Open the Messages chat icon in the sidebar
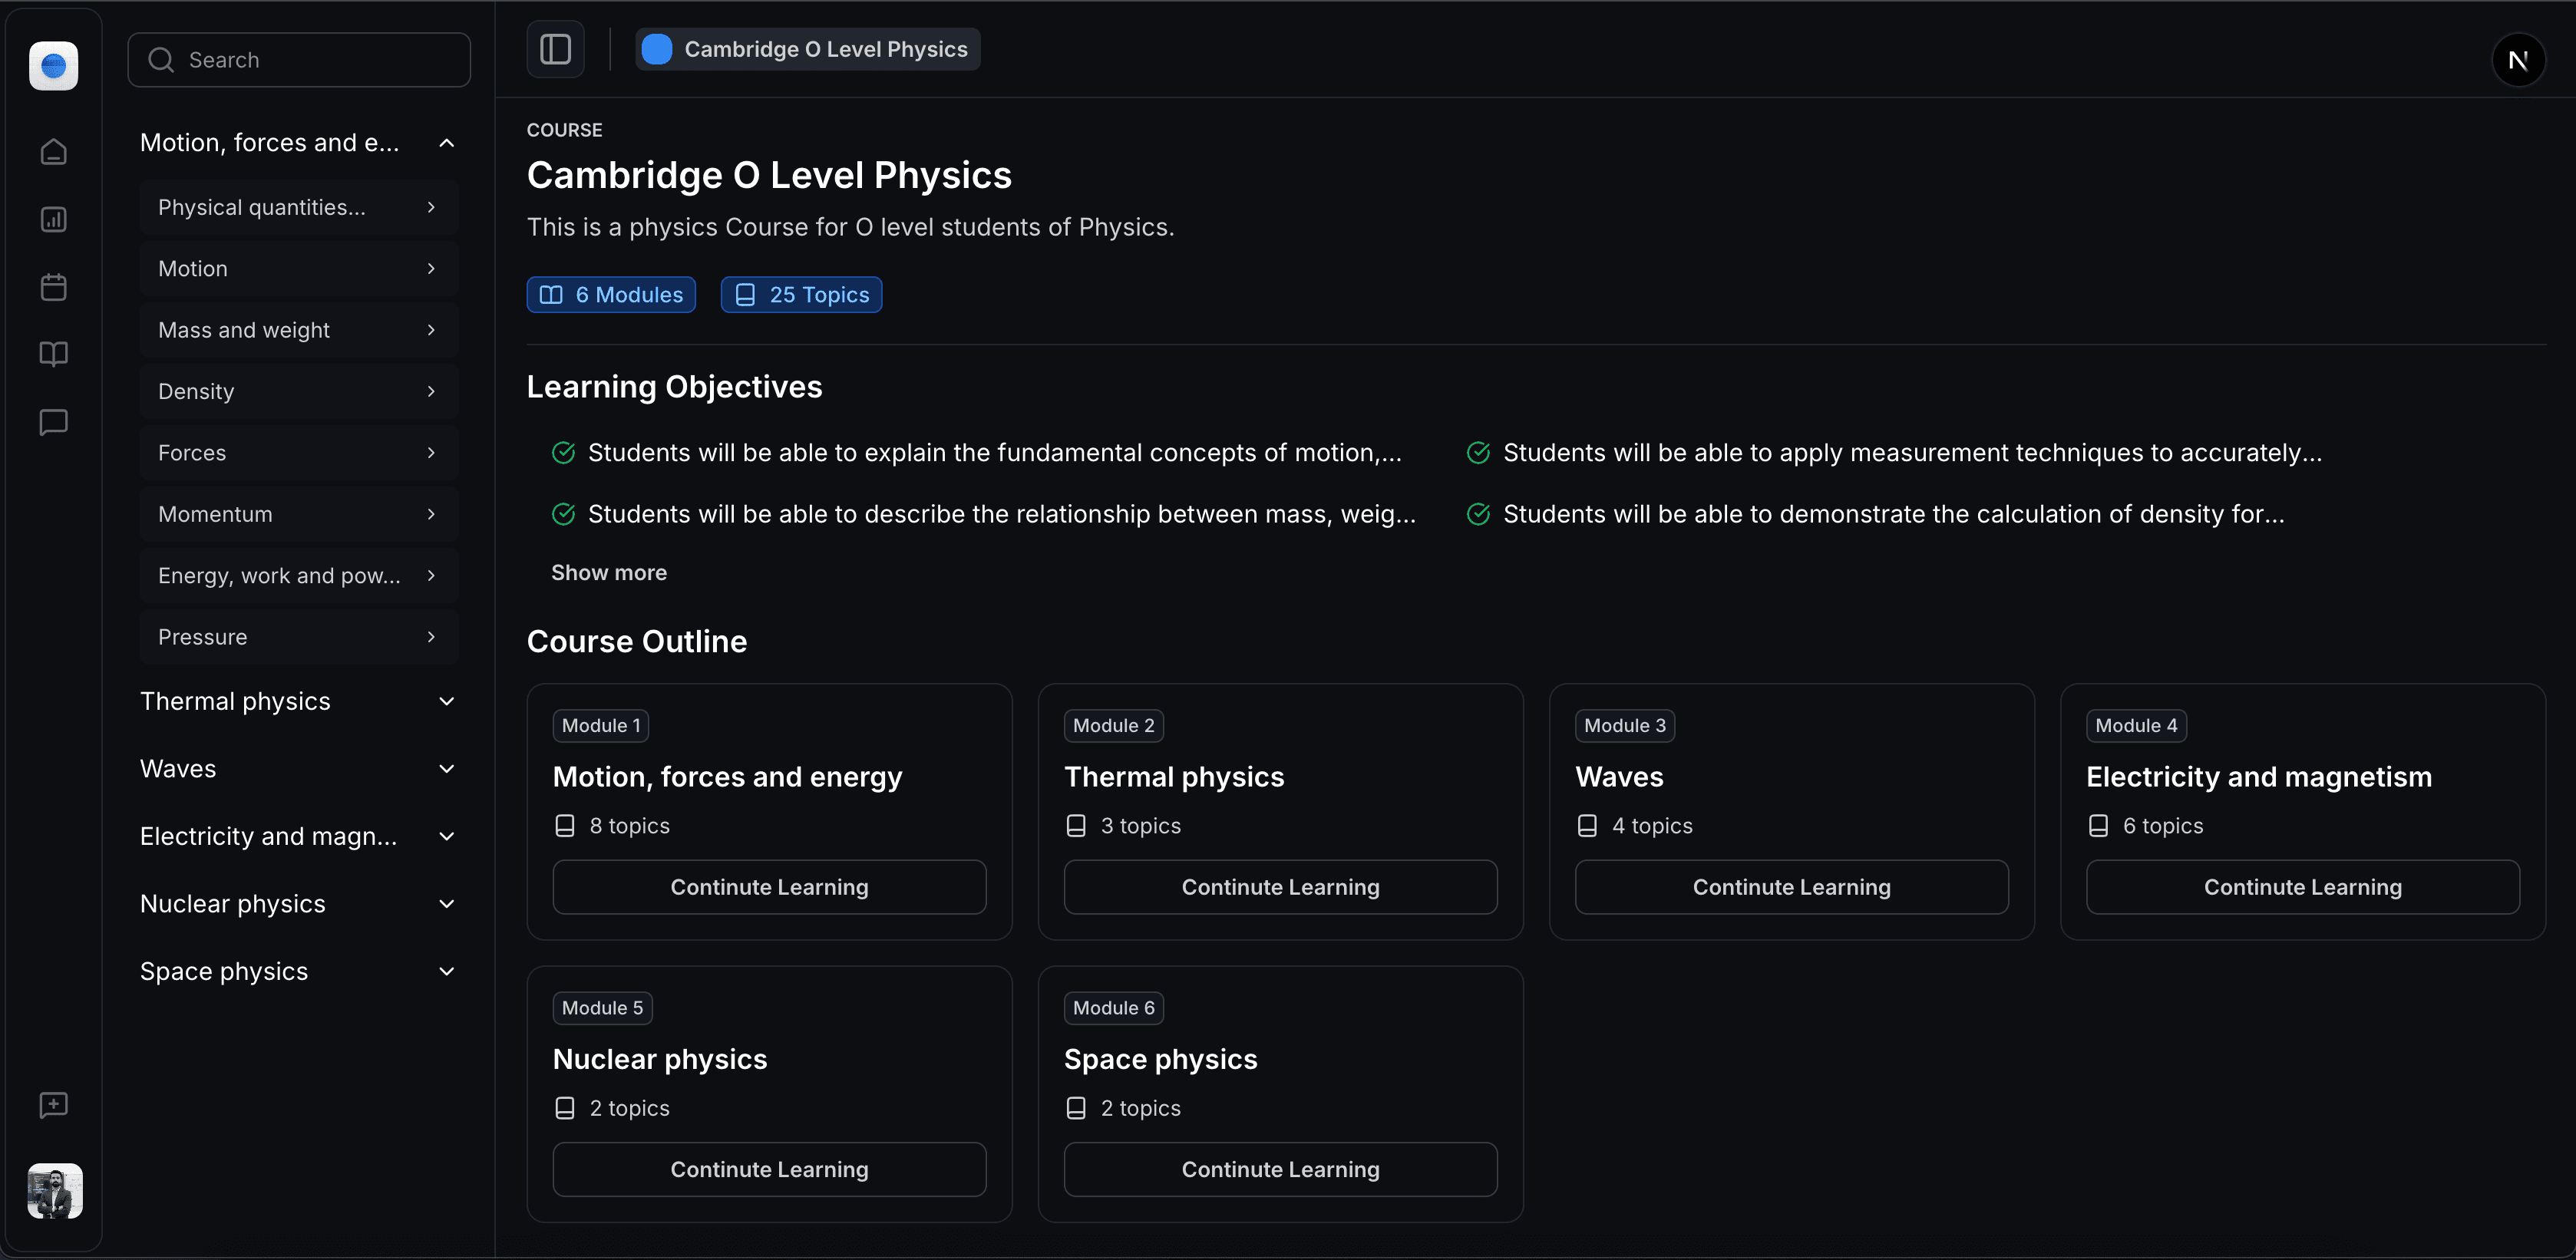This screenshot has width=2576, height=1260. click(x=53, y=422)
